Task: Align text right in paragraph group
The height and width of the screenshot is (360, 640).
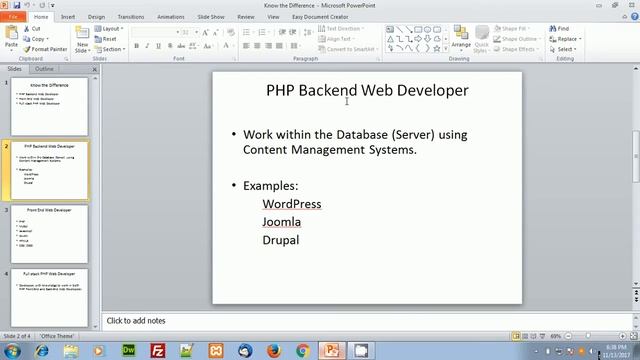Action: pos(268,46)
